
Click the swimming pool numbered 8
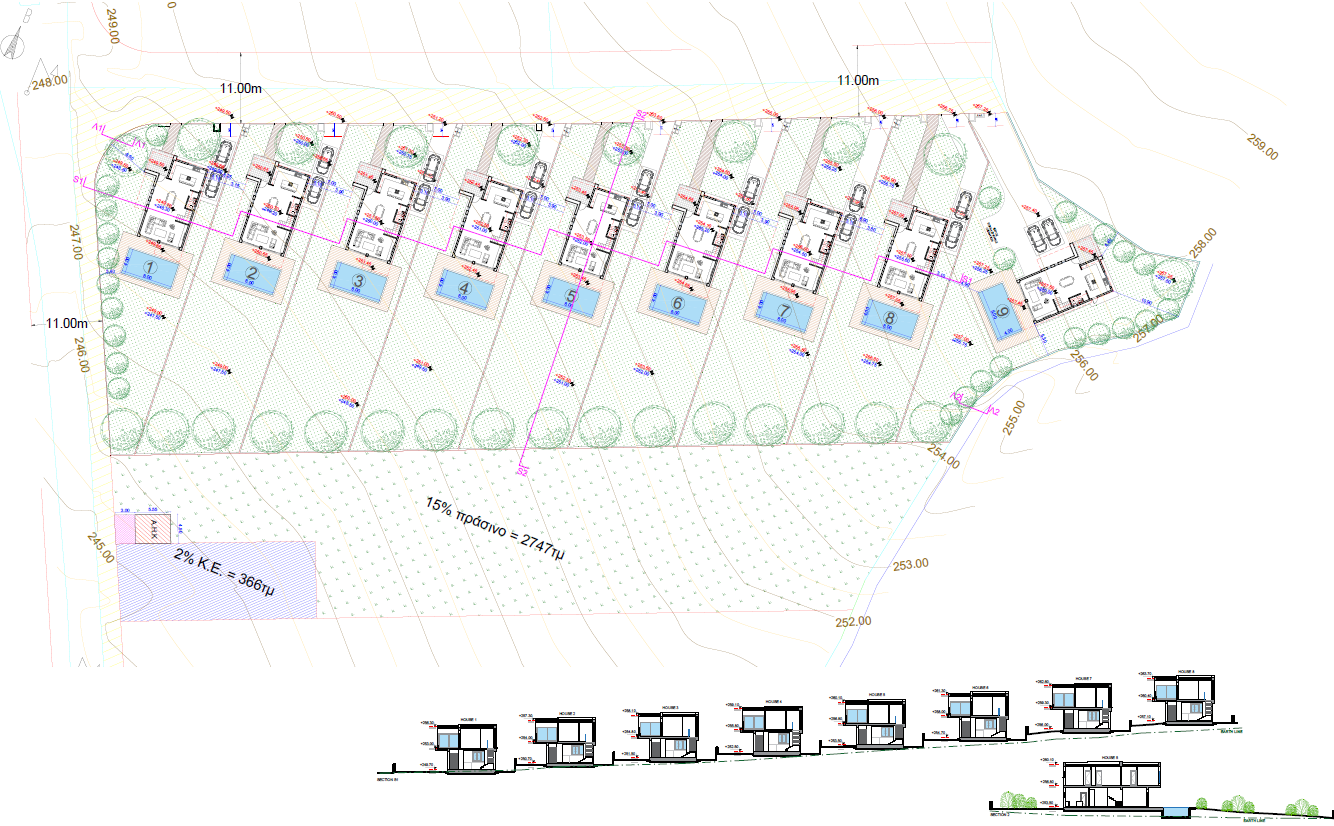coord(888,315)
